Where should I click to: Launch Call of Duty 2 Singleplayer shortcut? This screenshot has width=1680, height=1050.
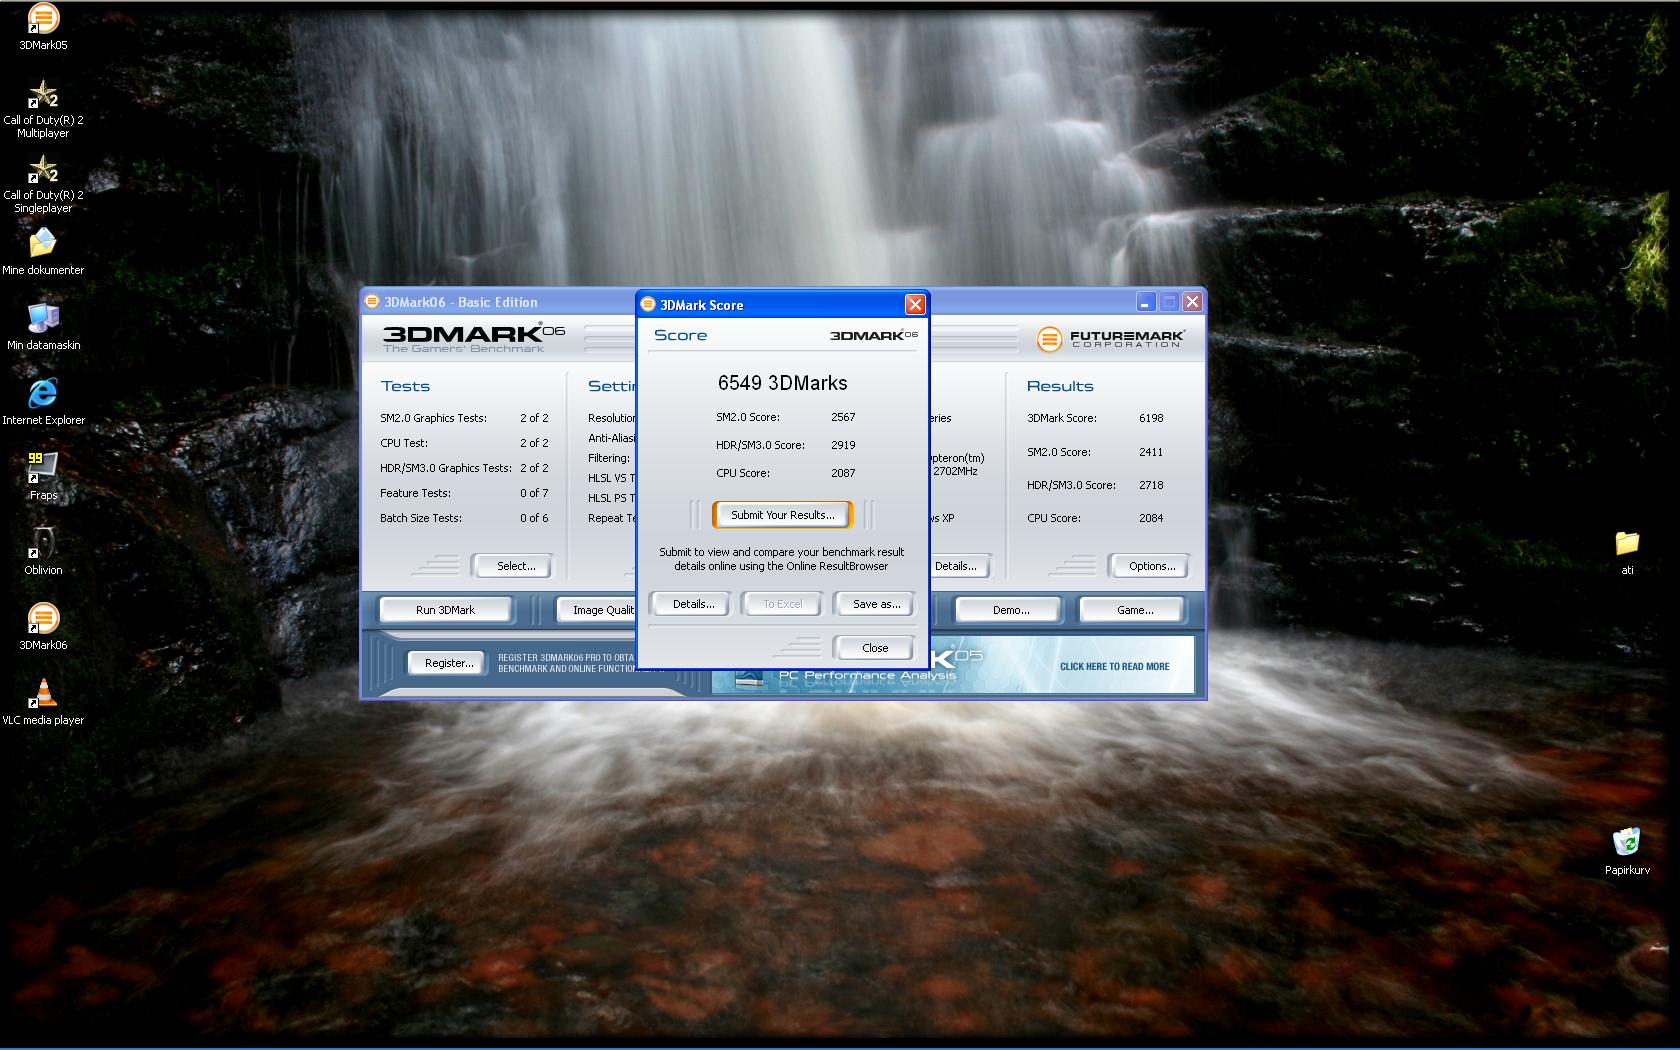(43, 183)
